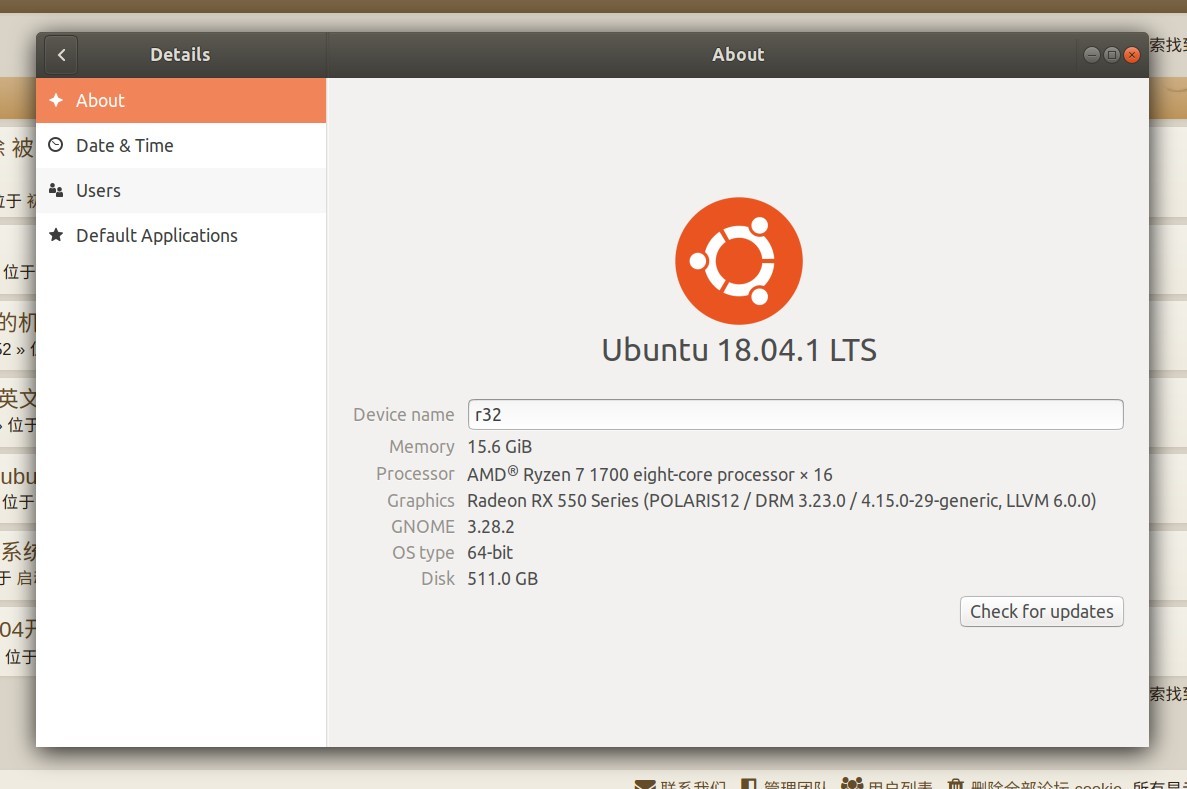The image size is (1187, 789).
Task: Minimize the About window
Action: coord(1092,55)
